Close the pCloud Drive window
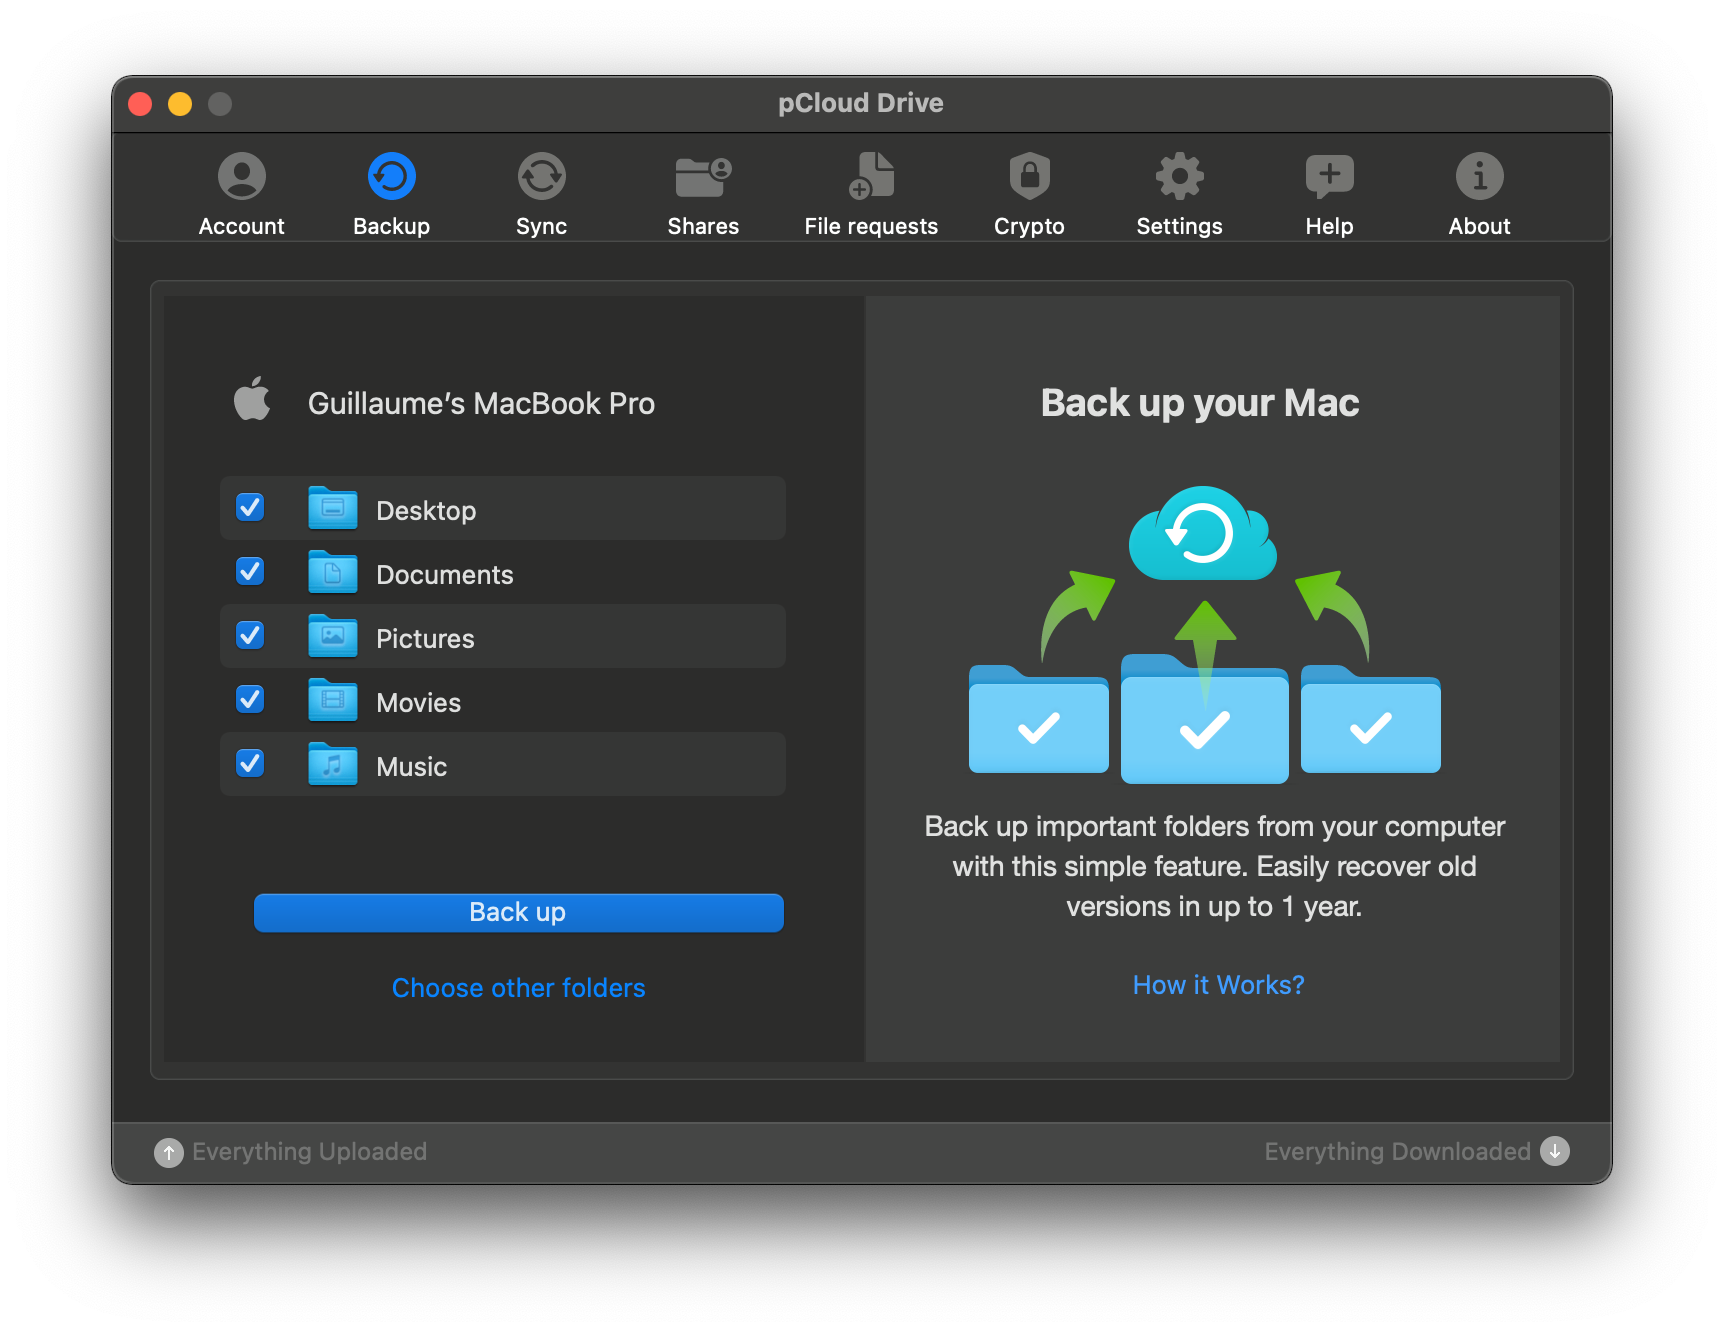1724x1332 pixels. (140, 104)
